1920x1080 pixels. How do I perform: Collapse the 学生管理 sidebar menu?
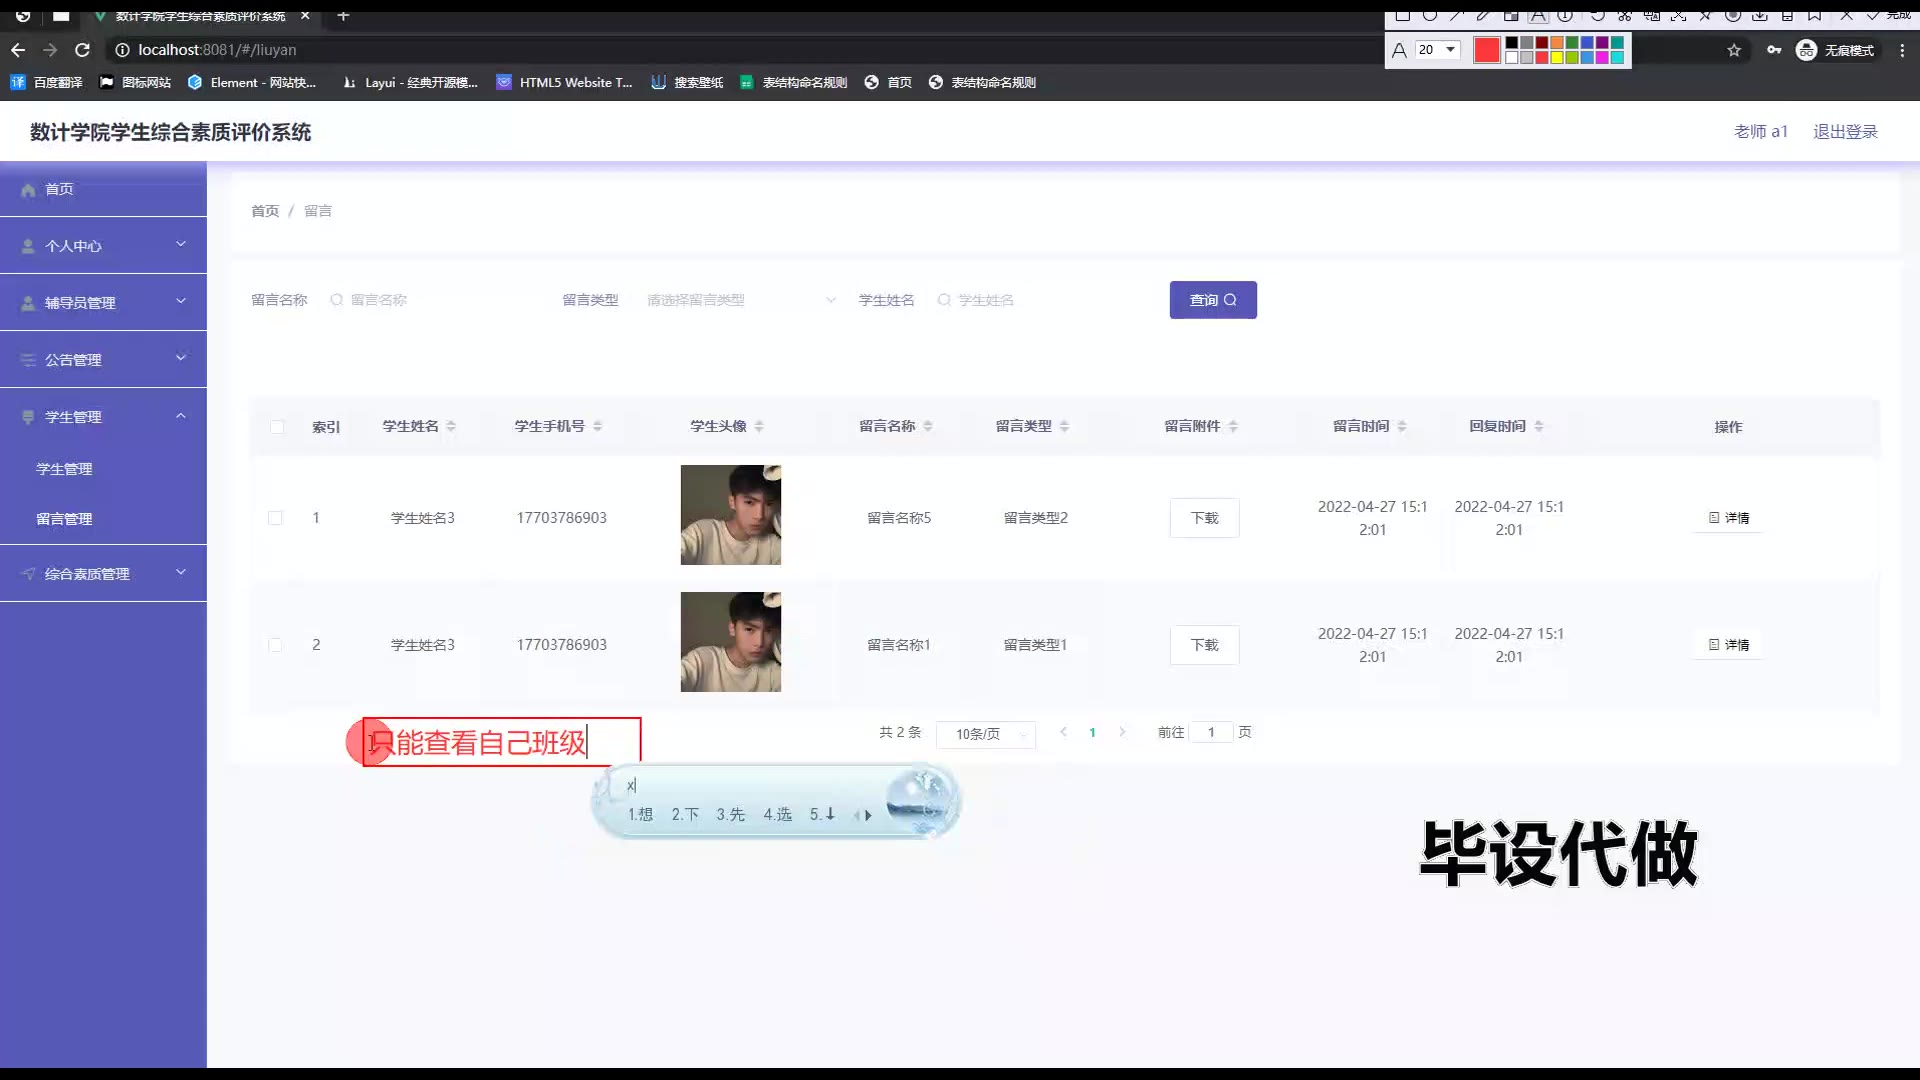click(103, 416)
